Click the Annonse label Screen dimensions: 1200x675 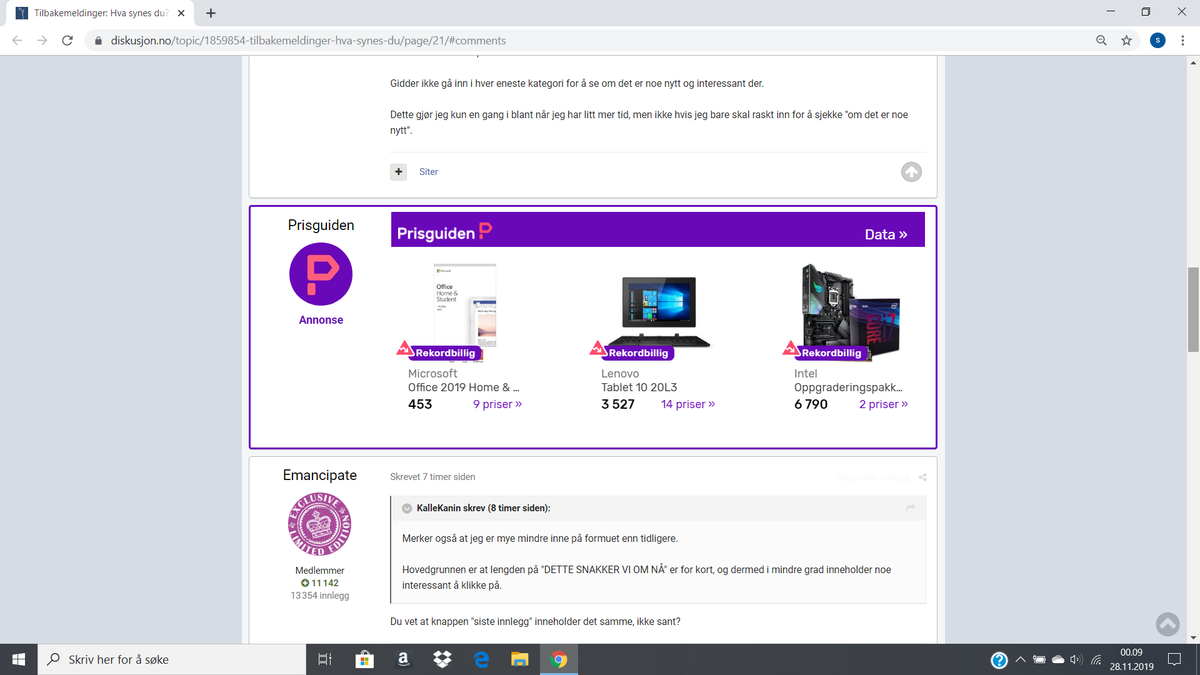(321, 320)
